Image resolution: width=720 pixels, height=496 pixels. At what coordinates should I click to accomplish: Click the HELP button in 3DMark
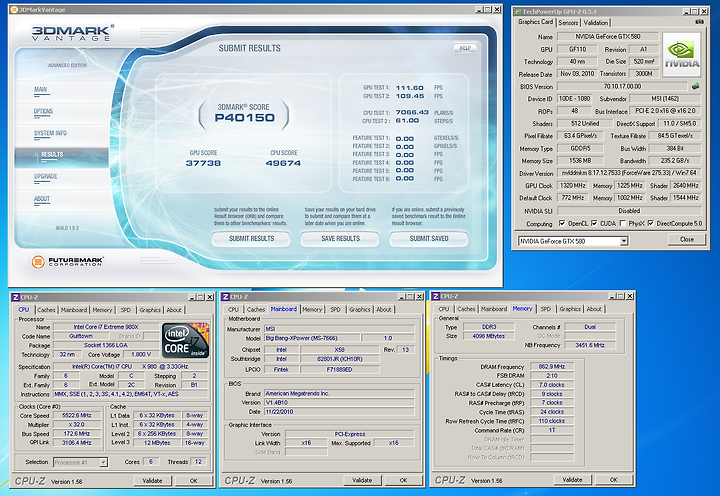click(x=465, y=48)
